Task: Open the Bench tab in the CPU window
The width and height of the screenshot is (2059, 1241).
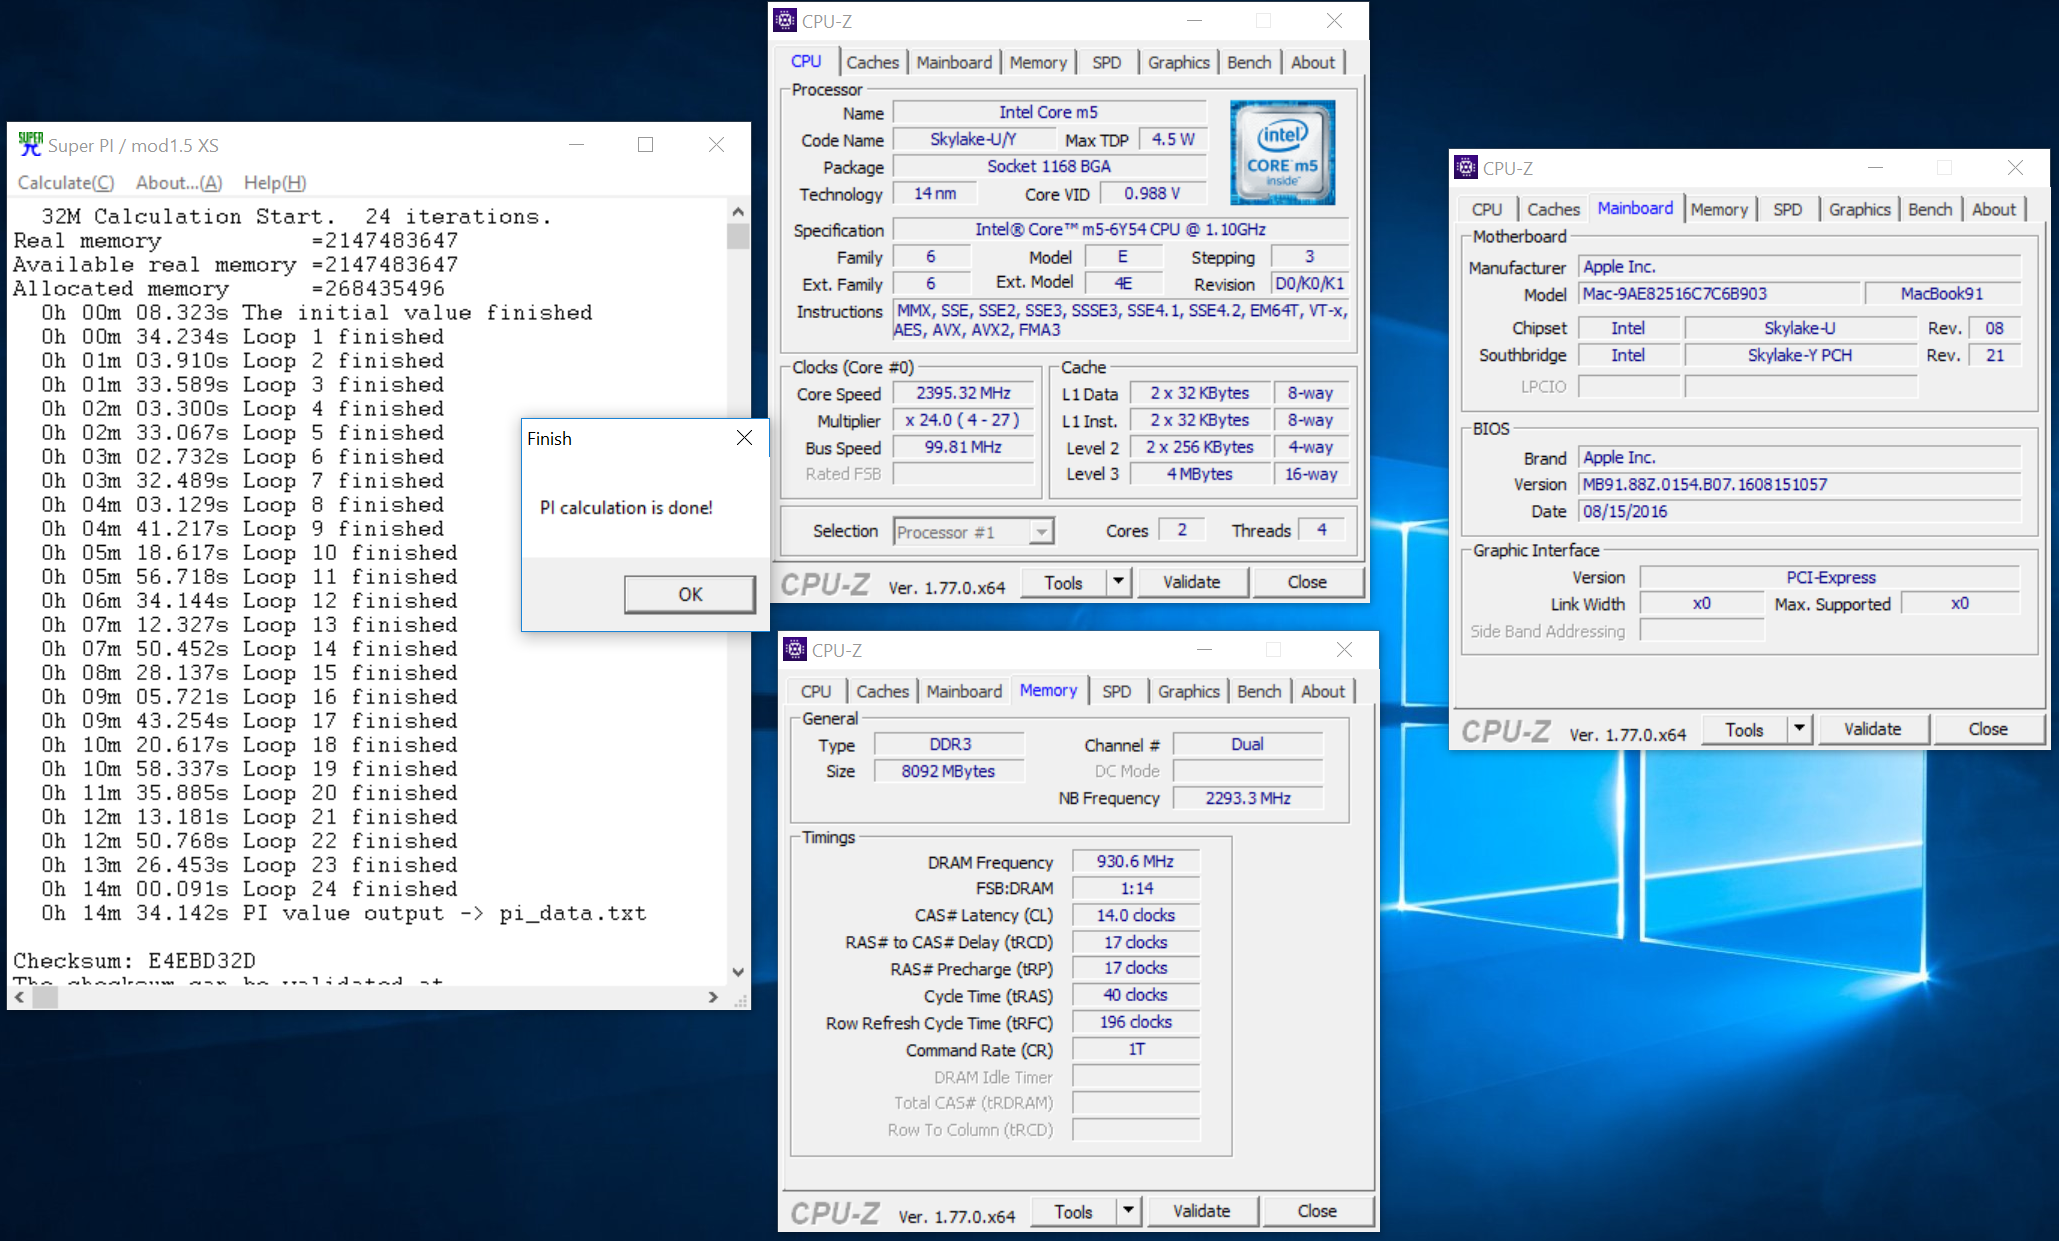Action: coord(1249,62)
